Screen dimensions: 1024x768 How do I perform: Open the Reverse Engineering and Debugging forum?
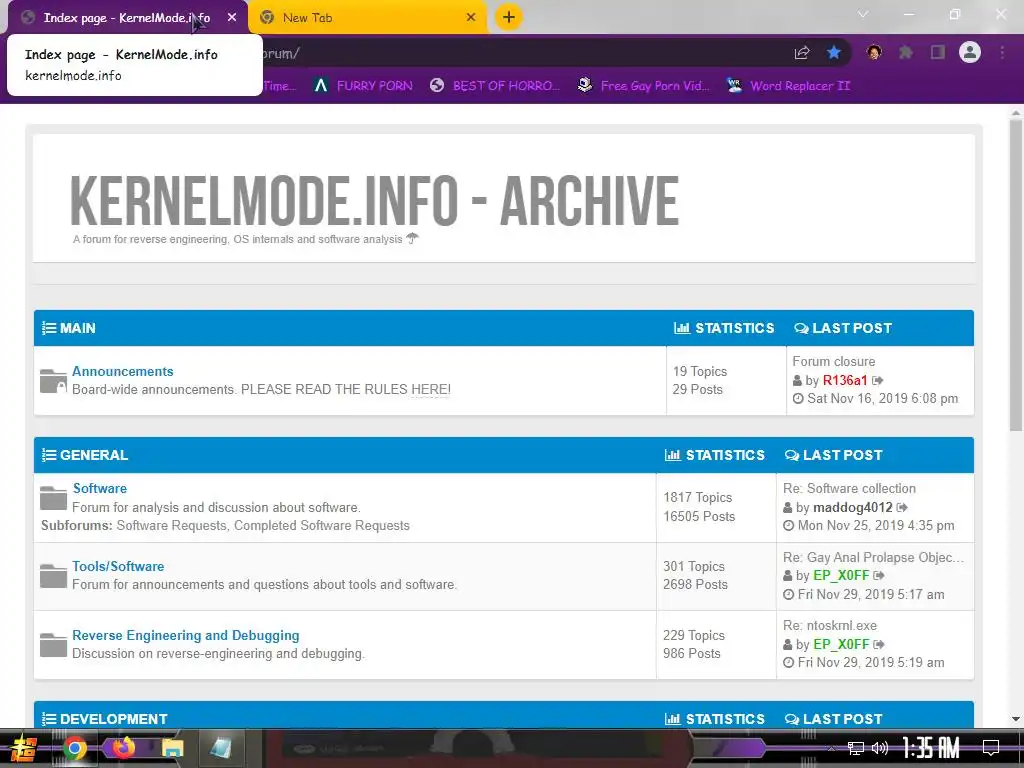[185, 635]
